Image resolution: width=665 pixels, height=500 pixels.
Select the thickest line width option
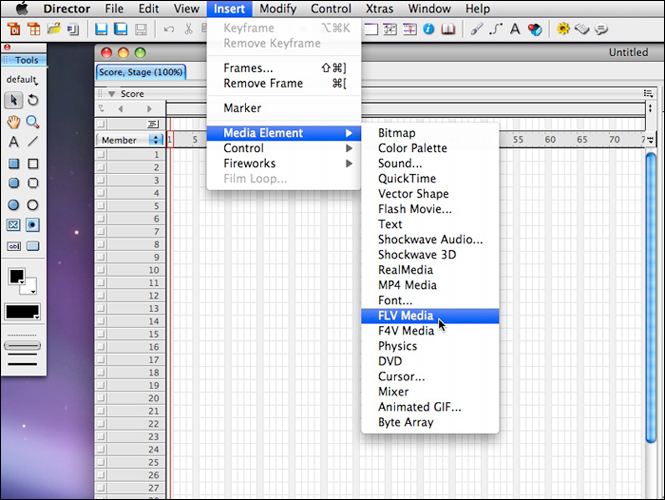click(22, 364)
